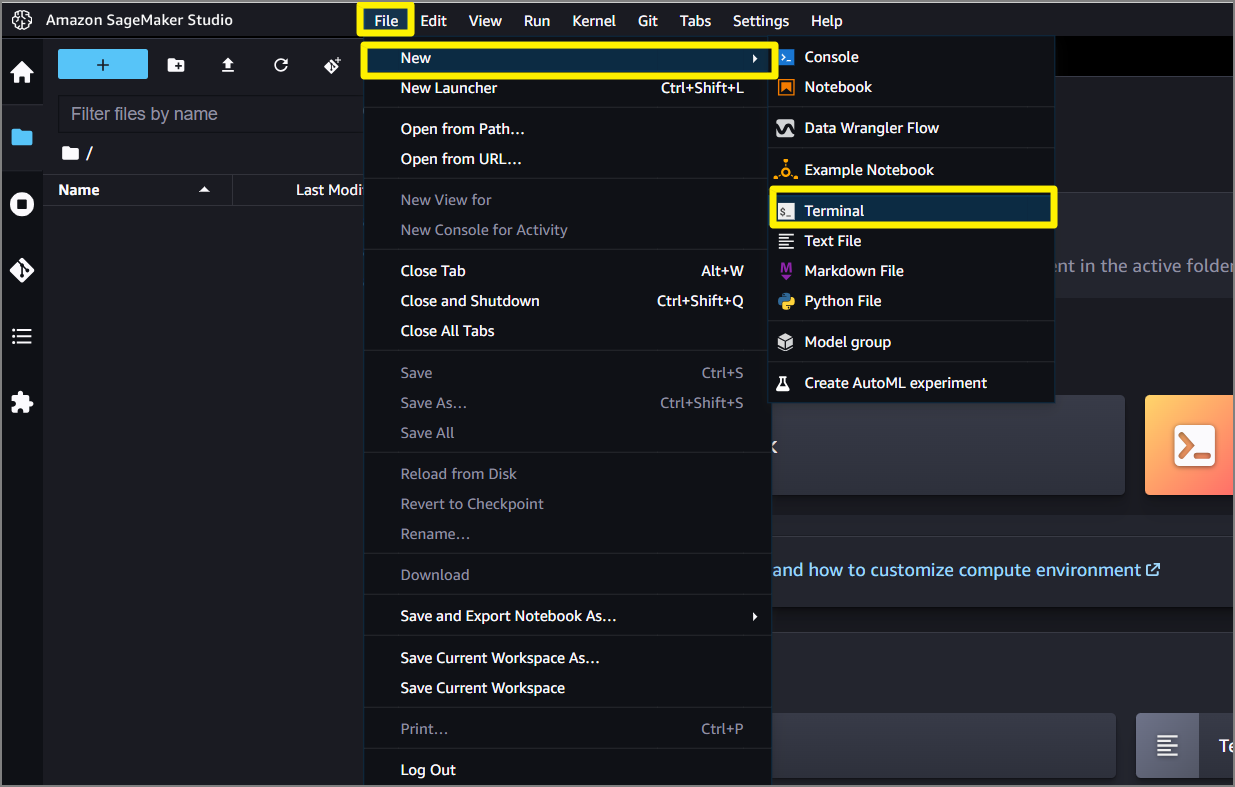Click the Model group cube icon

[x=786, y=342]
